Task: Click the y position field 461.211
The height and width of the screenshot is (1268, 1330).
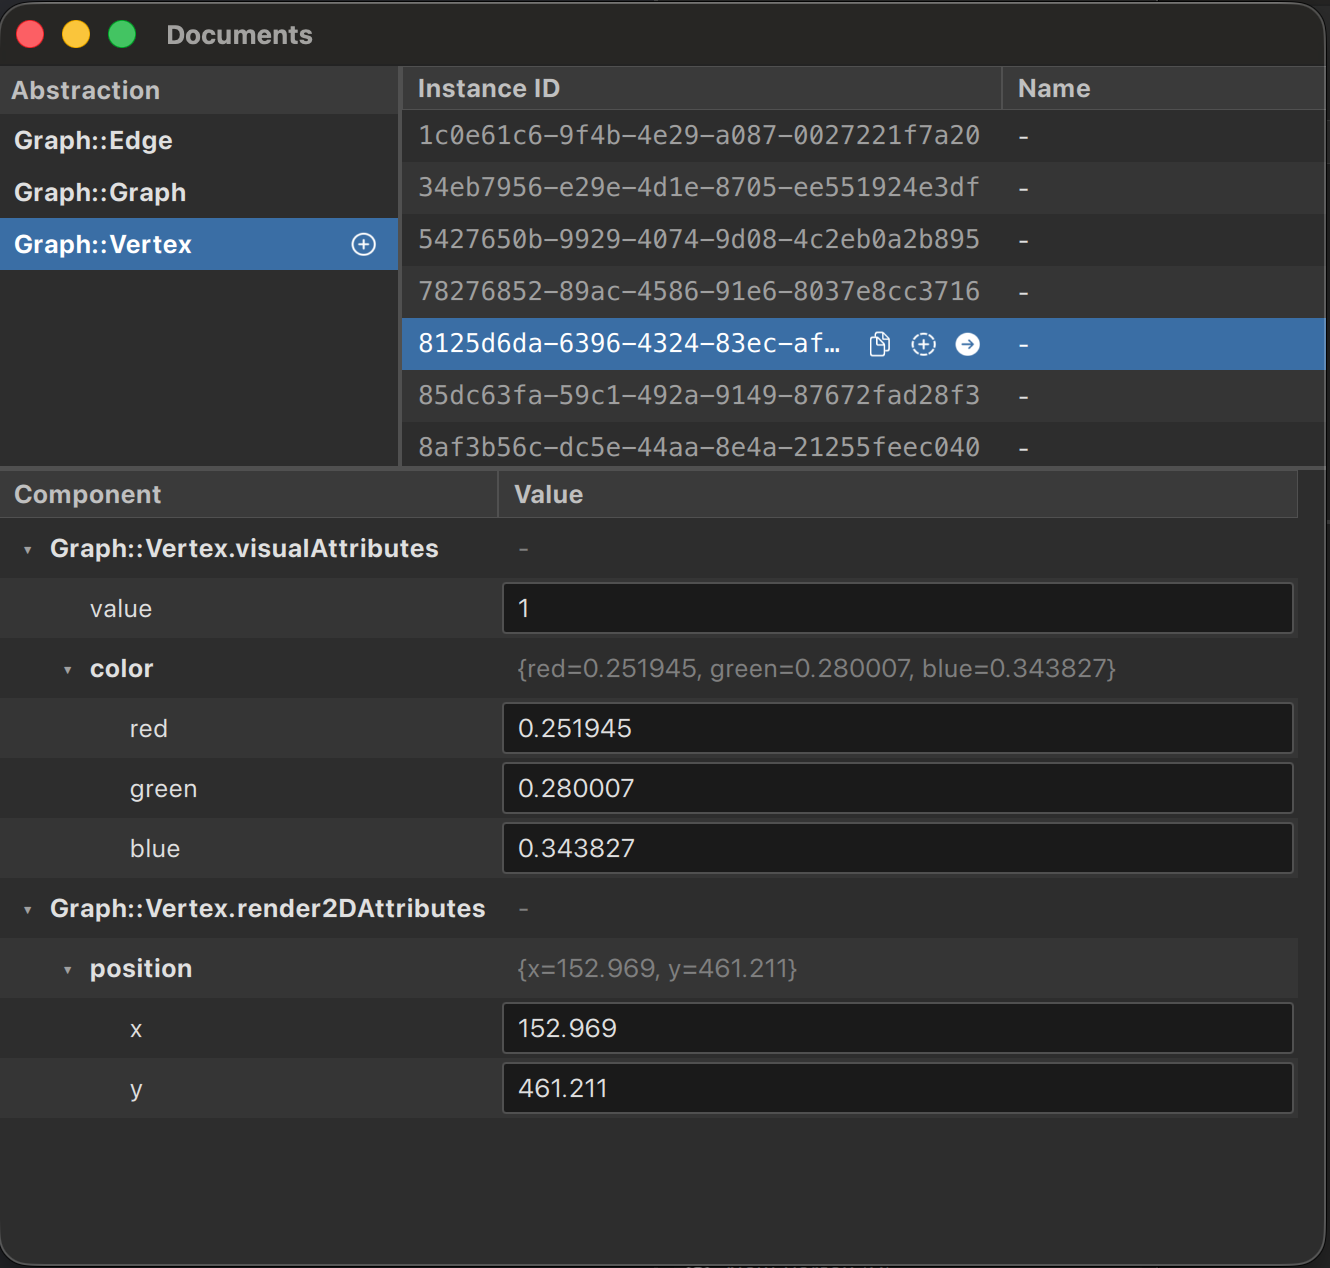Action: pos(897,1088)
